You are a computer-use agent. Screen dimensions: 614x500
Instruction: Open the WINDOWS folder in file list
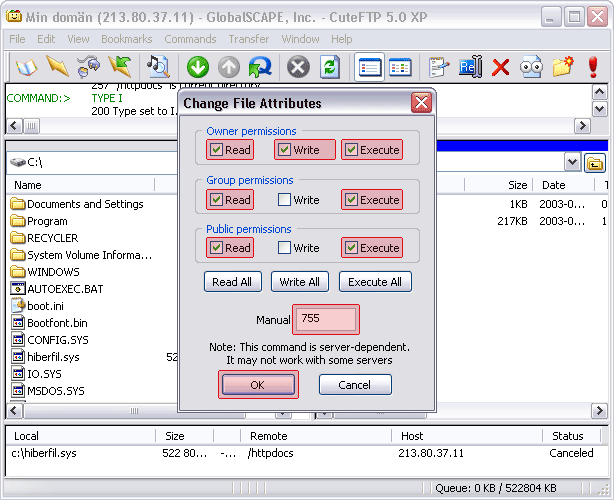point(53,272)
